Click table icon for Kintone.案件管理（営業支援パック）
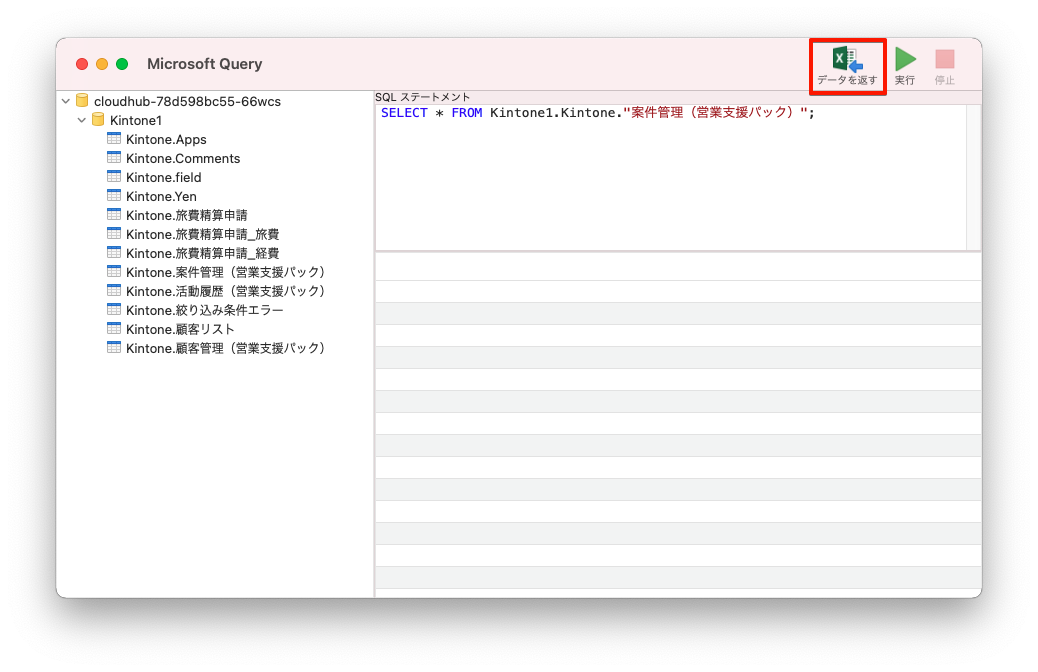 tap(114, 272)
